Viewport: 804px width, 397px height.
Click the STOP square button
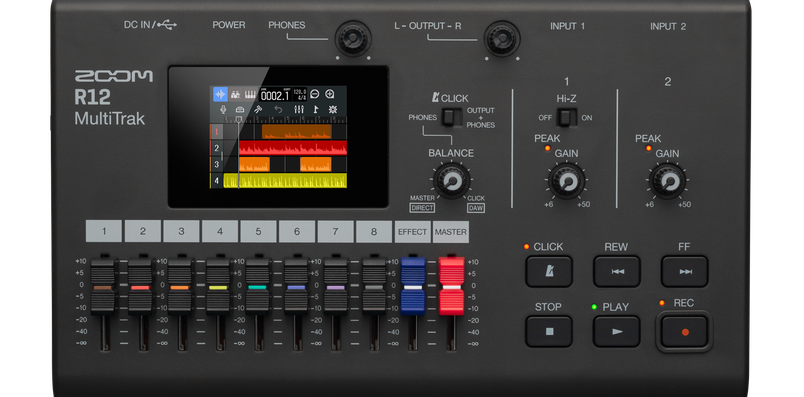[x=549, y=331]
